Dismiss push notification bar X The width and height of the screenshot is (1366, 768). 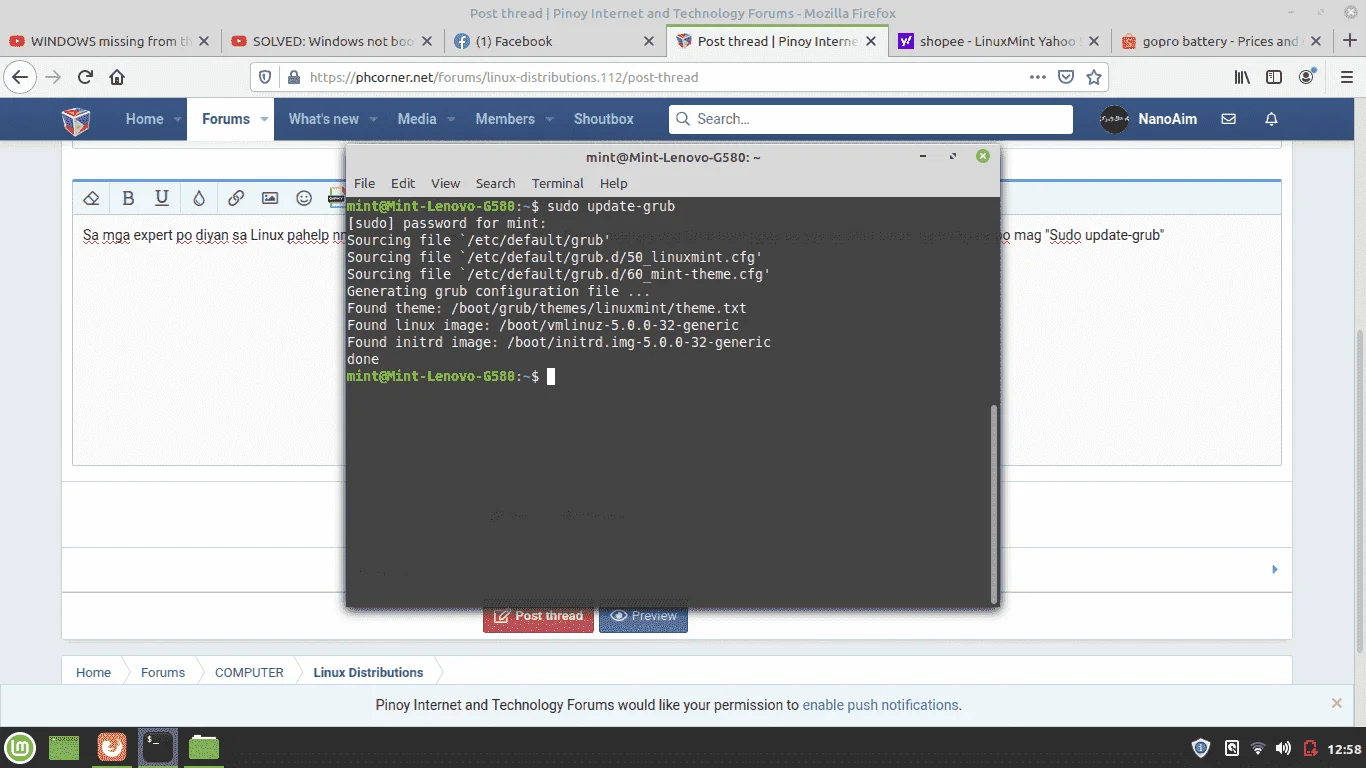[1337, 703]
